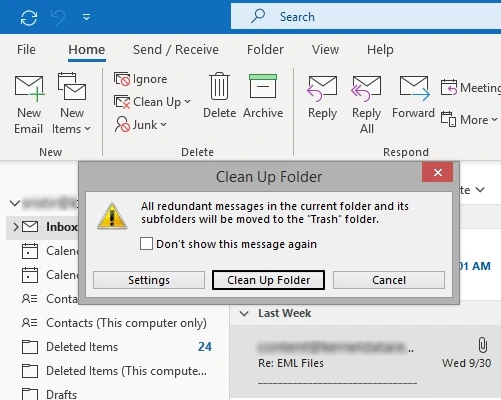The height and width of the screenshot is (400, 501).
Task: Switch to the View tab
Action: pyautogui.click(x=325, y=50)
